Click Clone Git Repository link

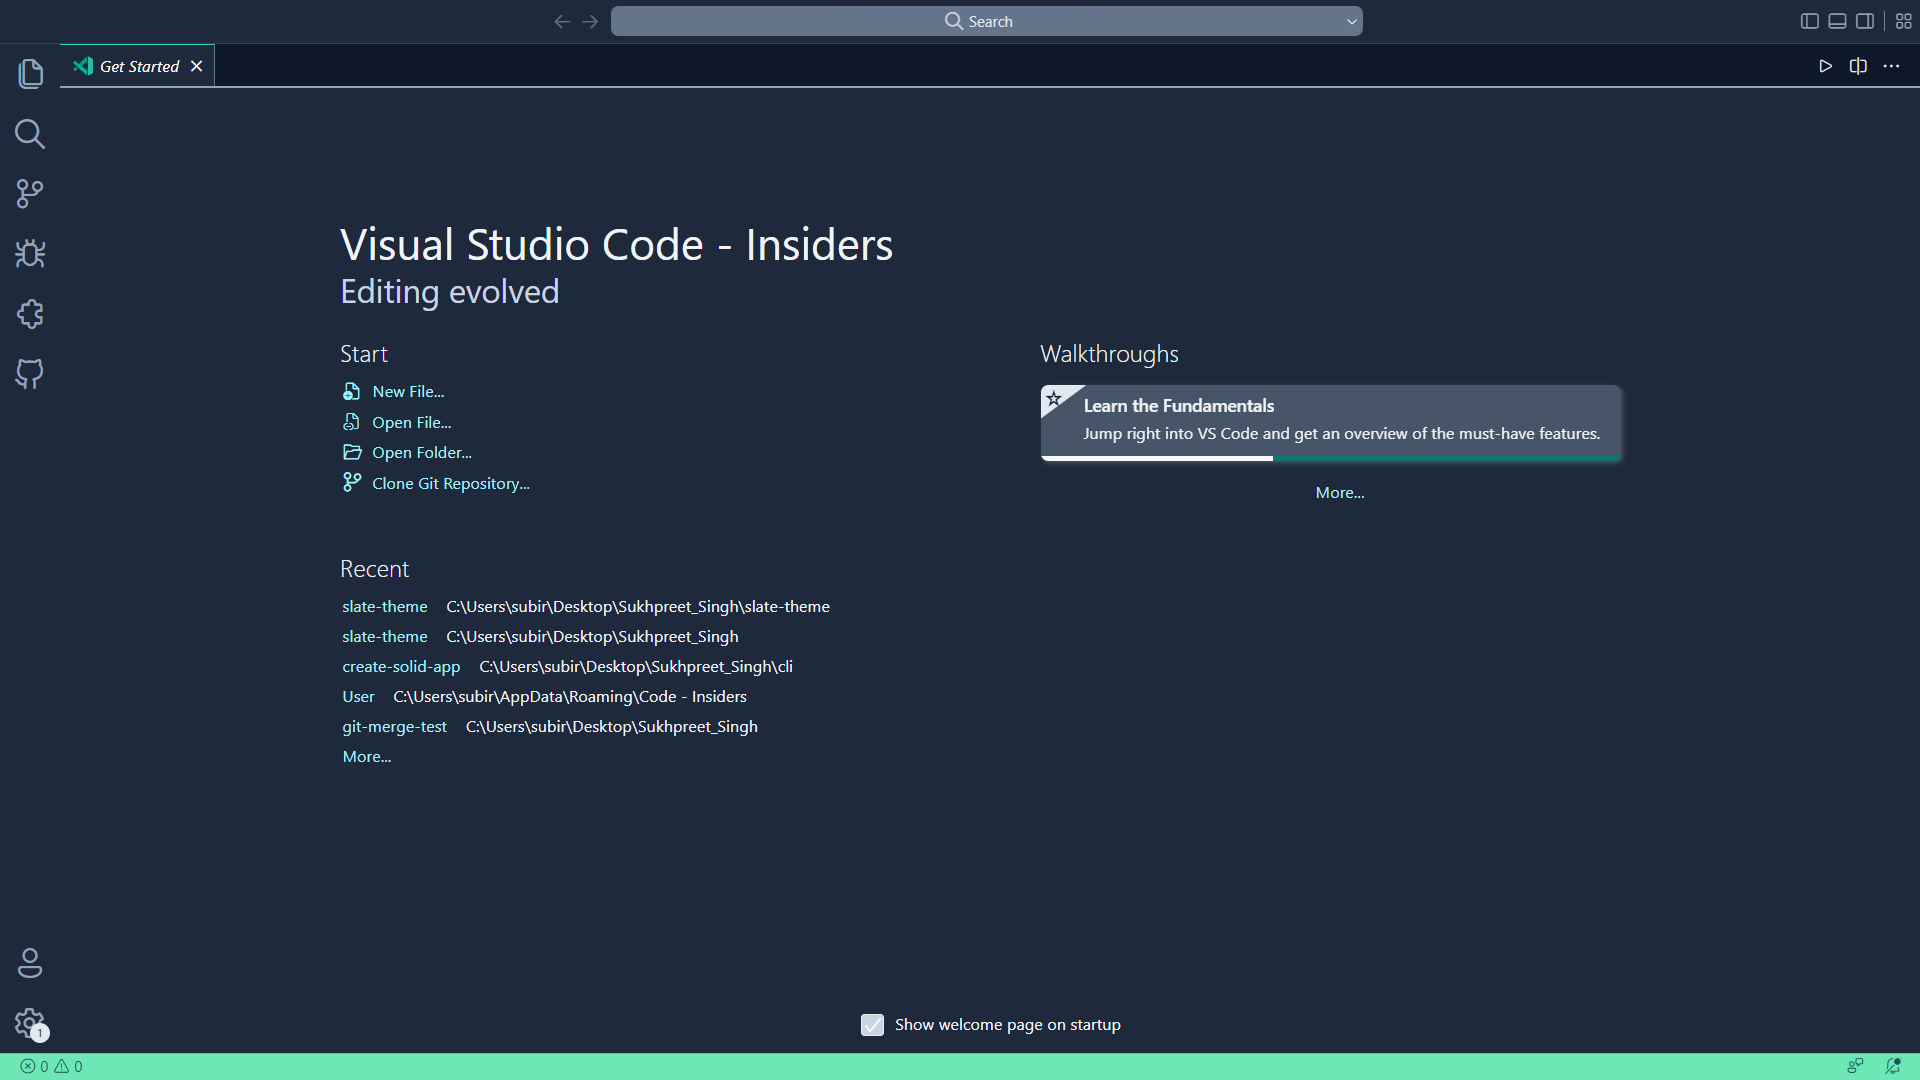point(451,483)
